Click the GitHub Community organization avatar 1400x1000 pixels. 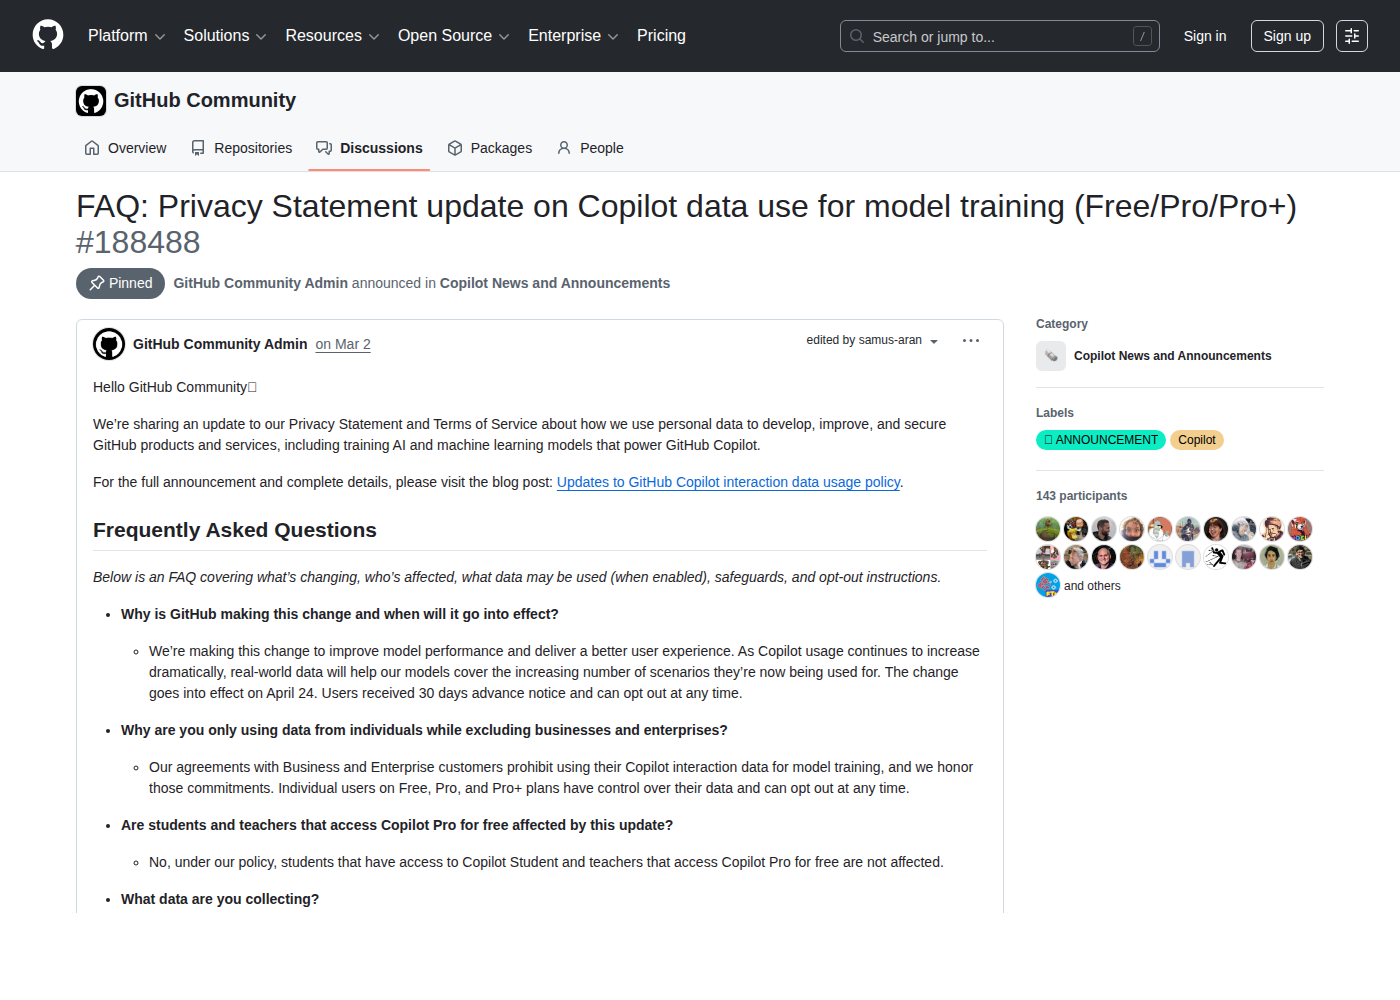(x=91, y=100)
